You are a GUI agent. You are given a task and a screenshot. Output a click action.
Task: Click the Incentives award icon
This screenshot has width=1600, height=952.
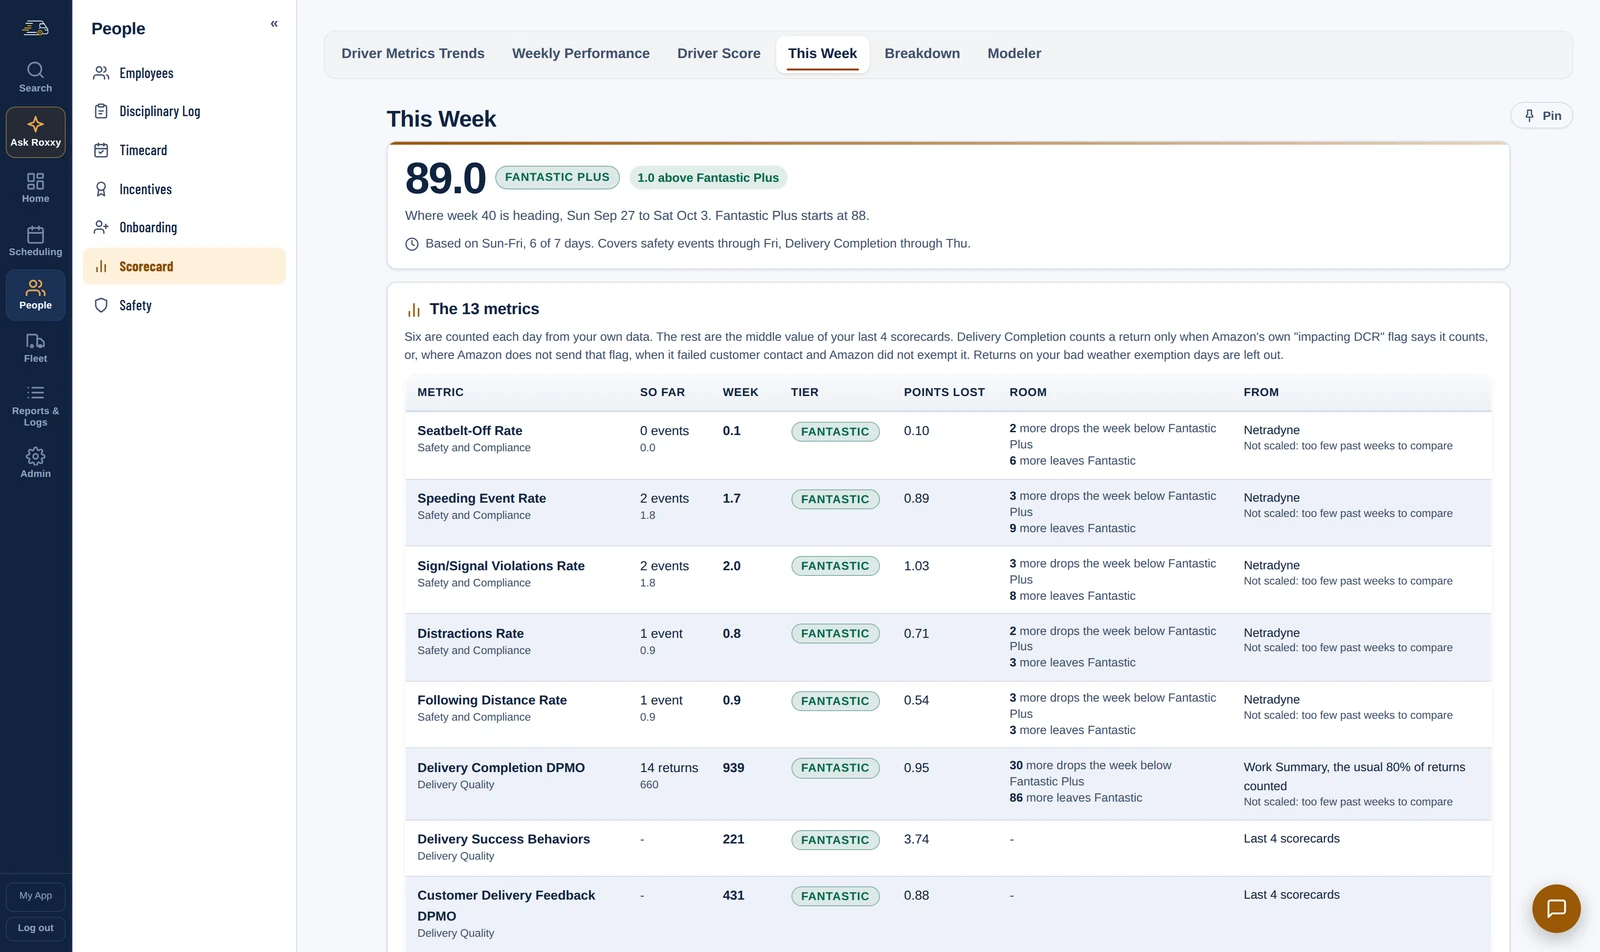101,189
